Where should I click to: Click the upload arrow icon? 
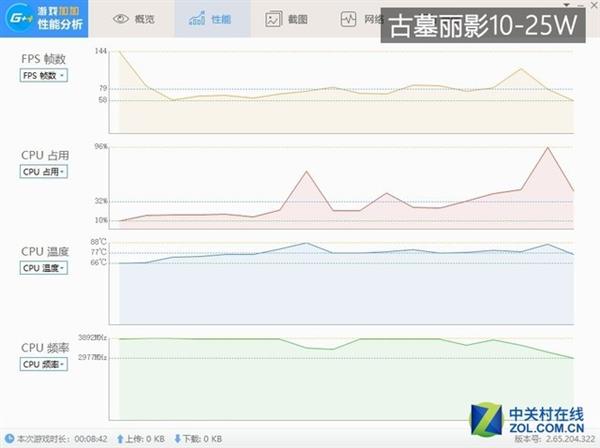click(x=120, y=439)
